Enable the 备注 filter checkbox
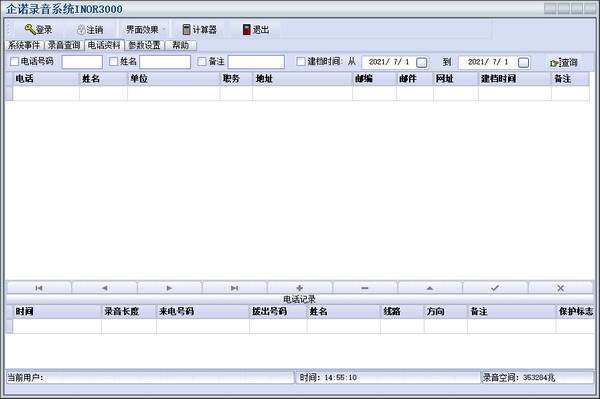 (x=202, y=61)
